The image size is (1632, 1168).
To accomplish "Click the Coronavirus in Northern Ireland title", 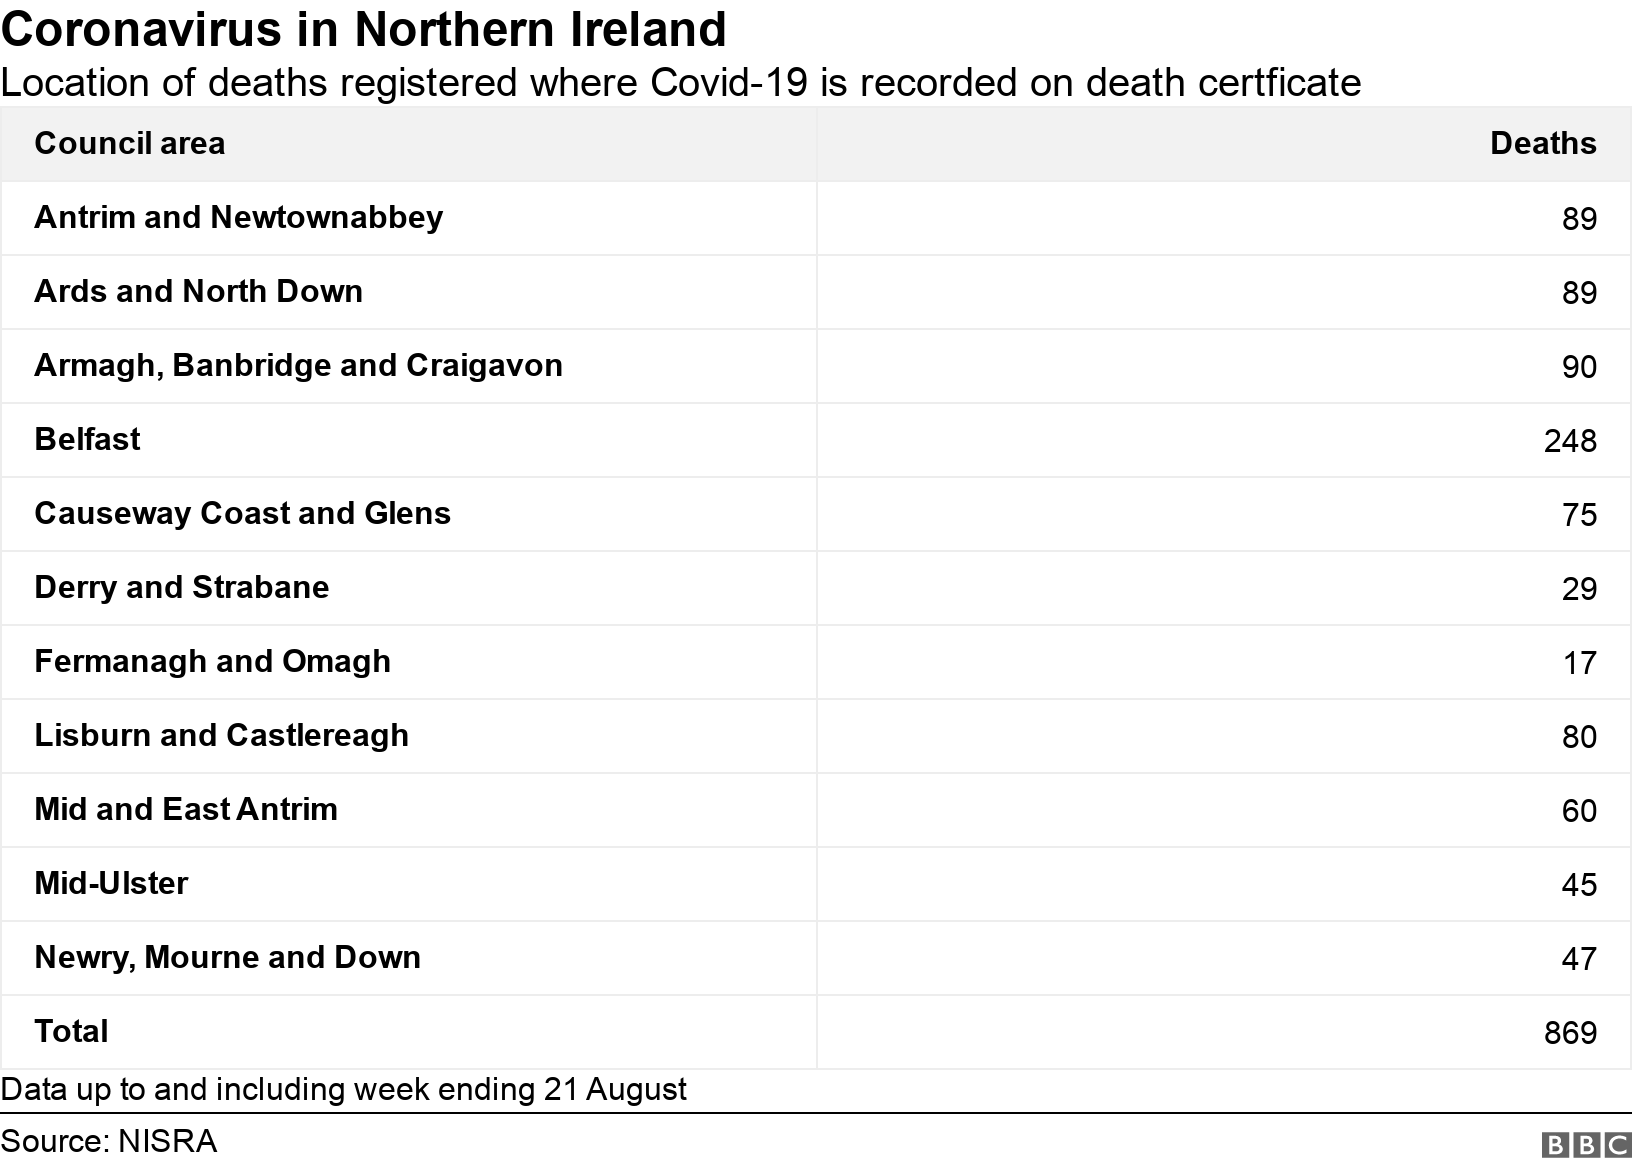I will [x=364, y=30].
